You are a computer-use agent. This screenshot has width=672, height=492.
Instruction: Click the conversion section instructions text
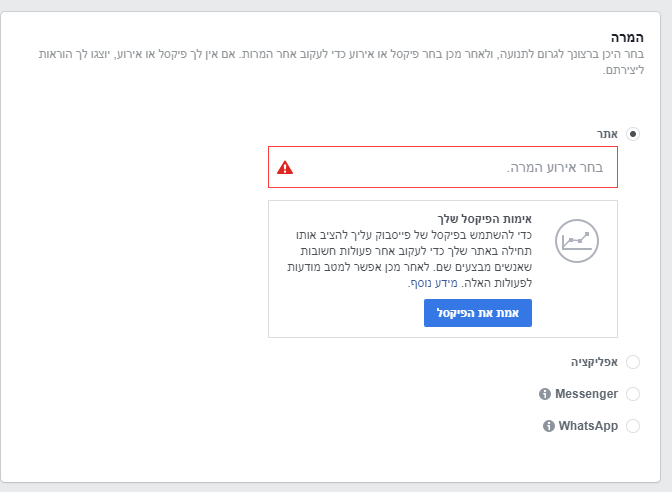[341, 62]
